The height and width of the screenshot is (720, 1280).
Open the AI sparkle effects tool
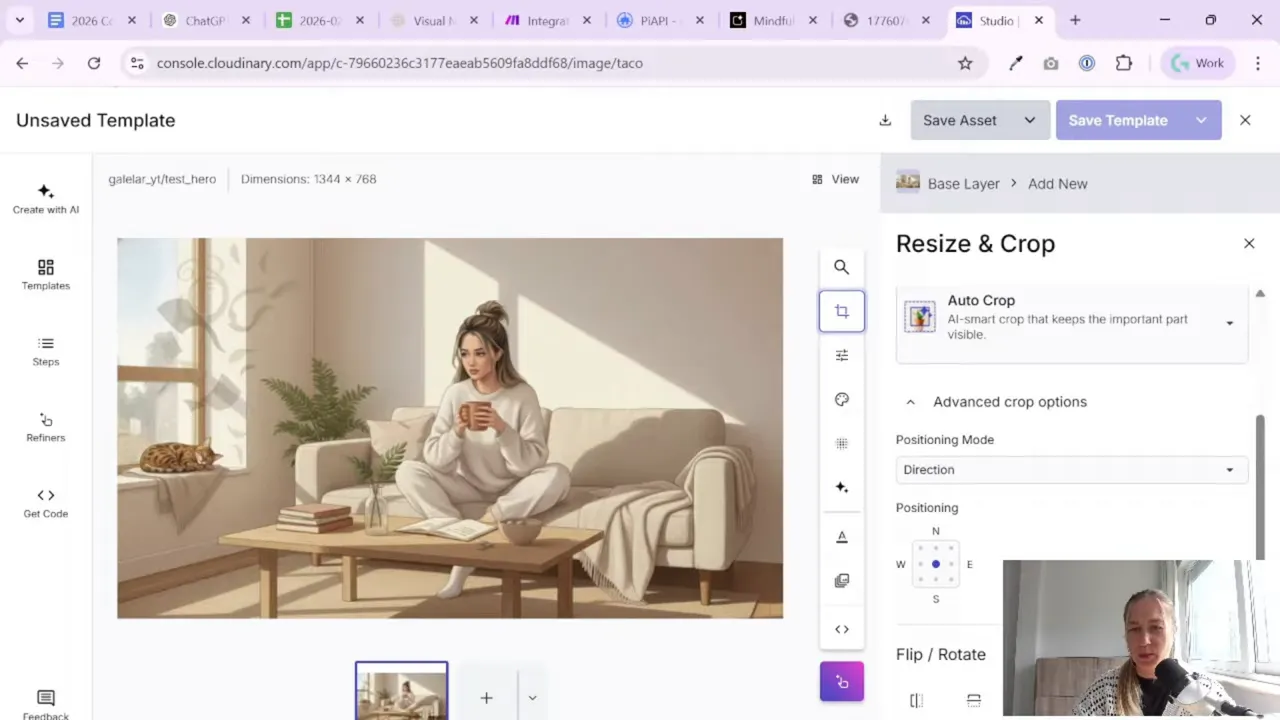[x=842, y=487]
